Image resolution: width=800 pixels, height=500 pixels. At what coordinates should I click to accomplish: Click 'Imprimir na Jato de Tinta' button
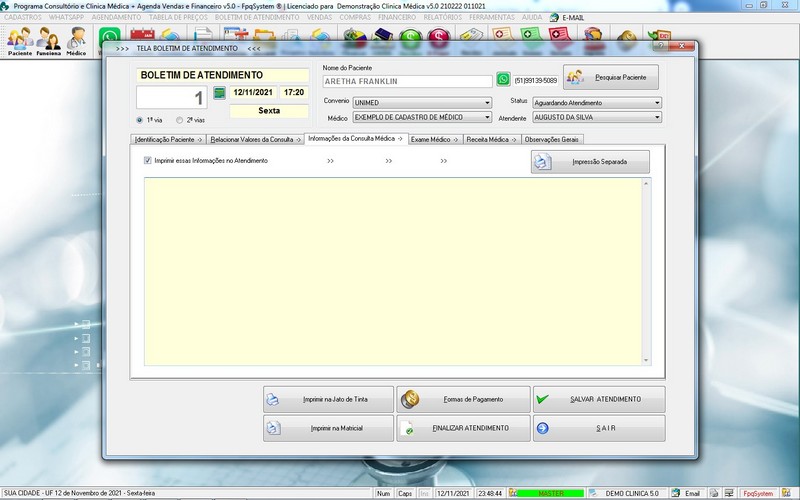click(x=329, y=399)
